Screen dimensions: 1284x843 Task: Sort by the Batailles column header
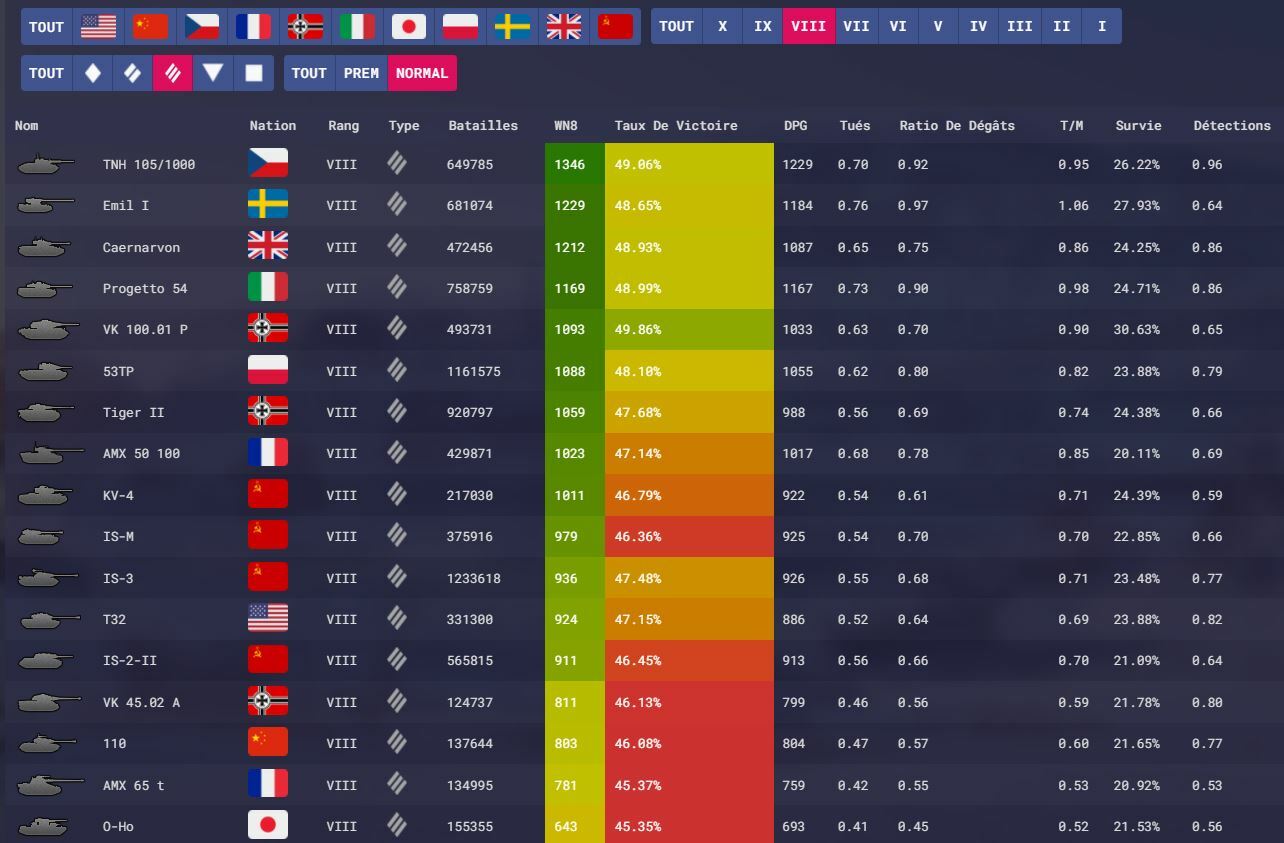point(483,126)
